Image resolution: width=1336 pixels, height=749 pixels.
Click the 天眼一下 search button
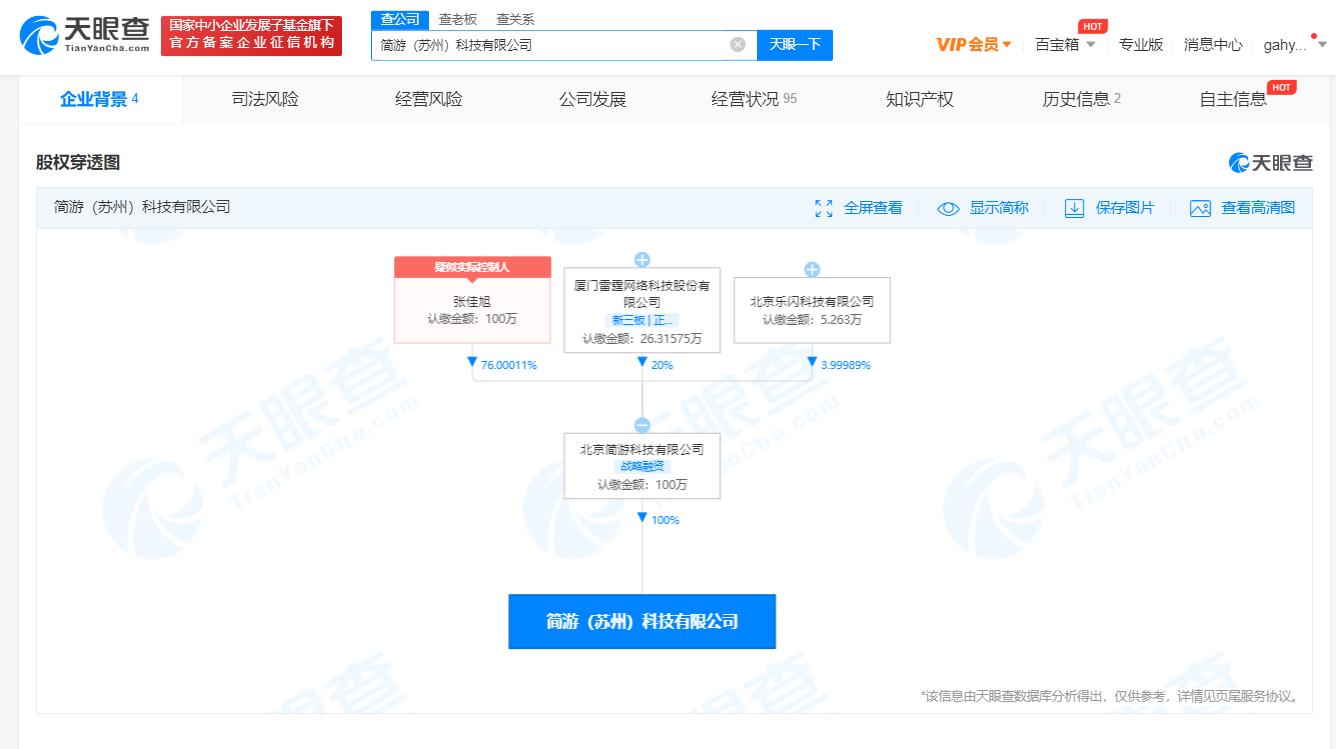(x=795, y=44)
